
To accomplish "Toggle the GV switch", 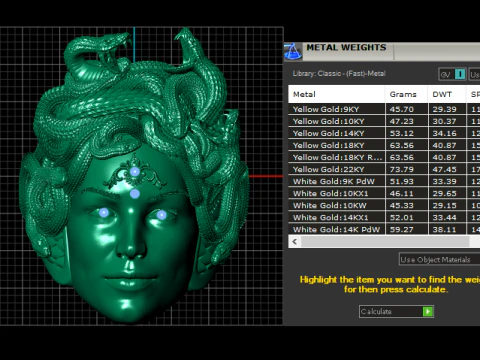I will point(452,74).
